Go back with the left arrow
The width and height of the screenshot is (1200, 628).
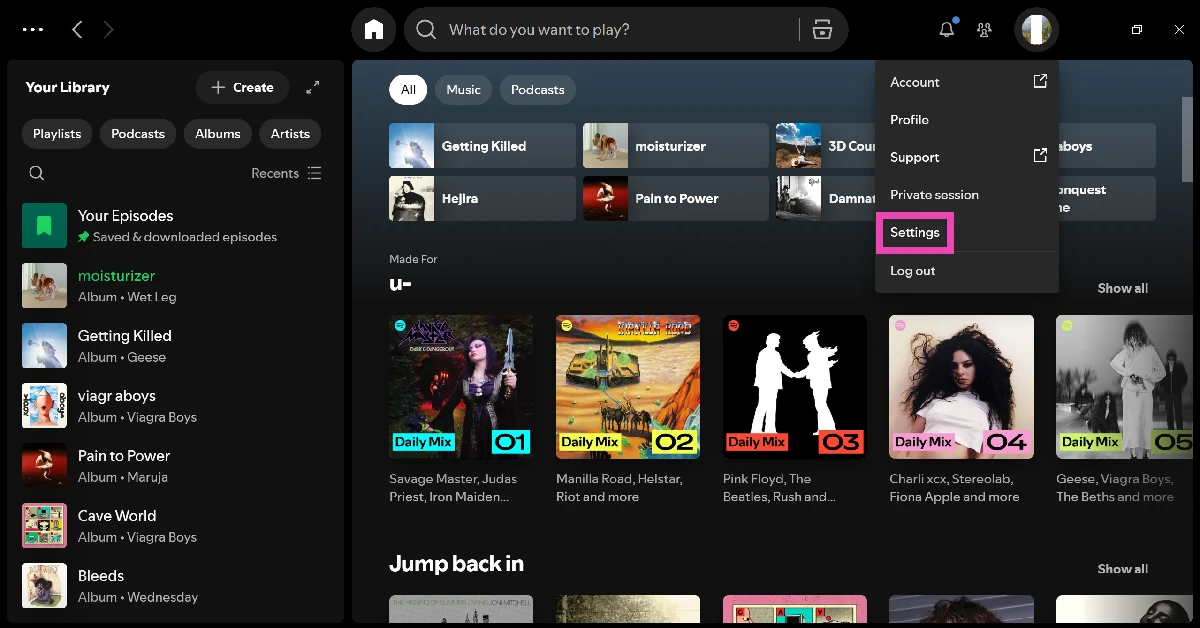(x=77, y=30)
